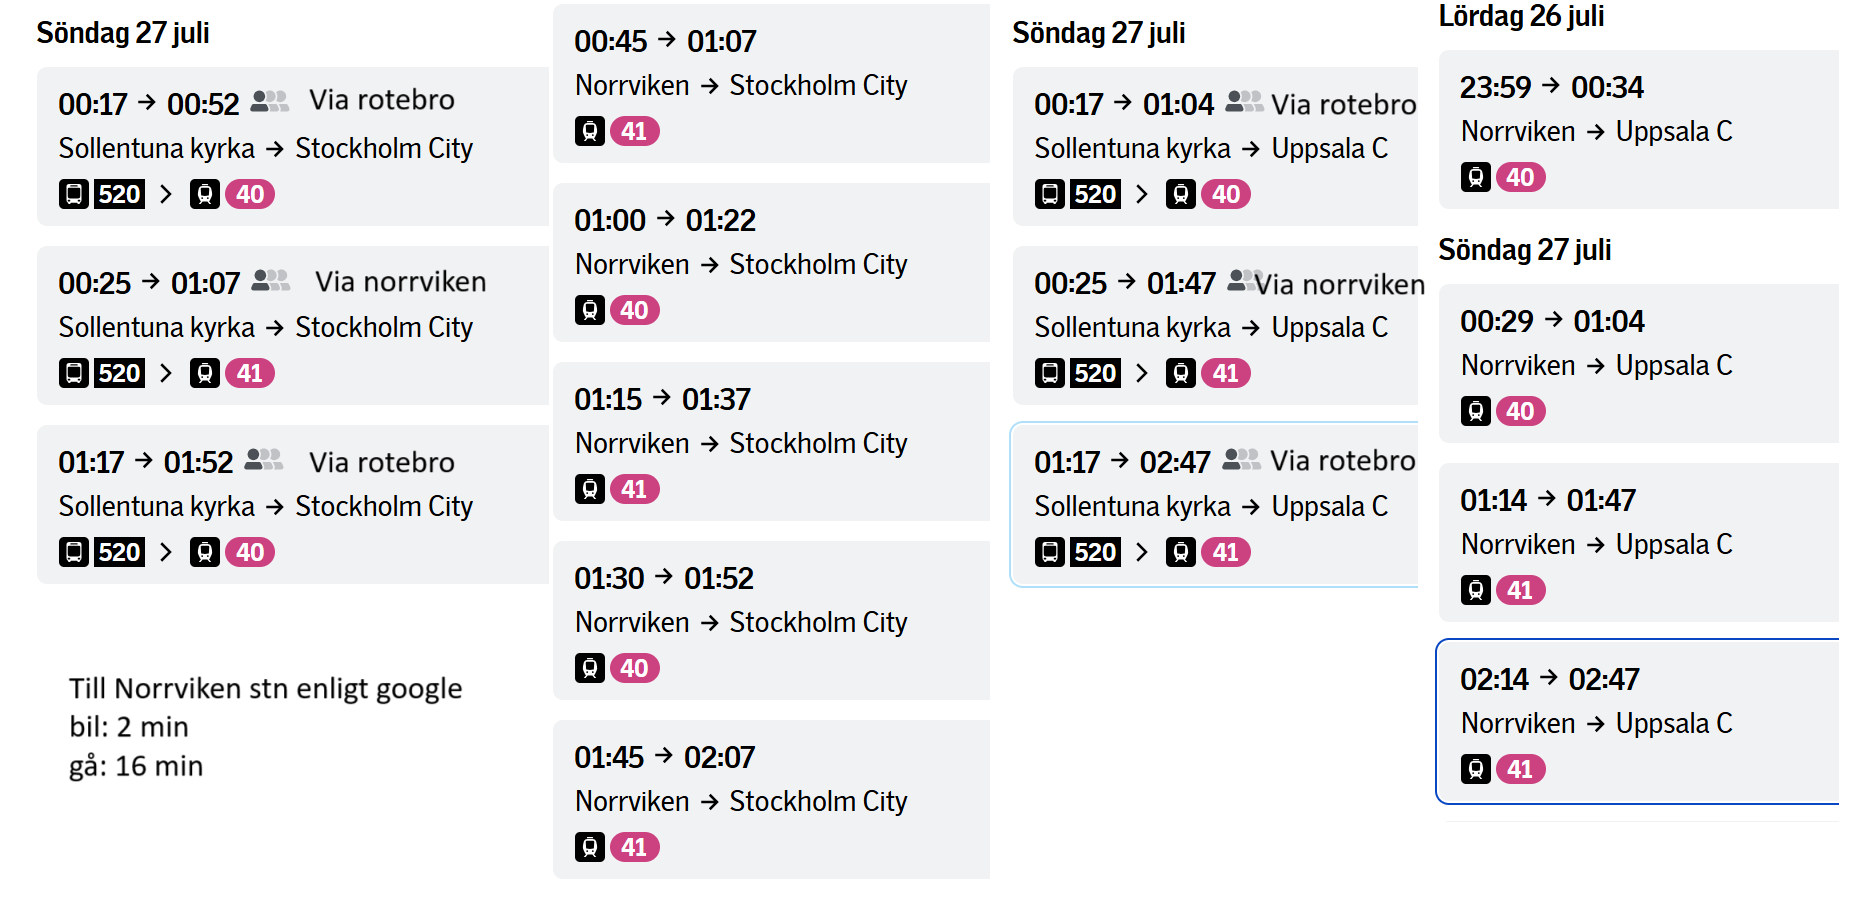The height and width of the screenshot is (898, 1854).
Task: Click occupancy icon on 00:17→01:04 Uppsala trip
Action: 1245,102
